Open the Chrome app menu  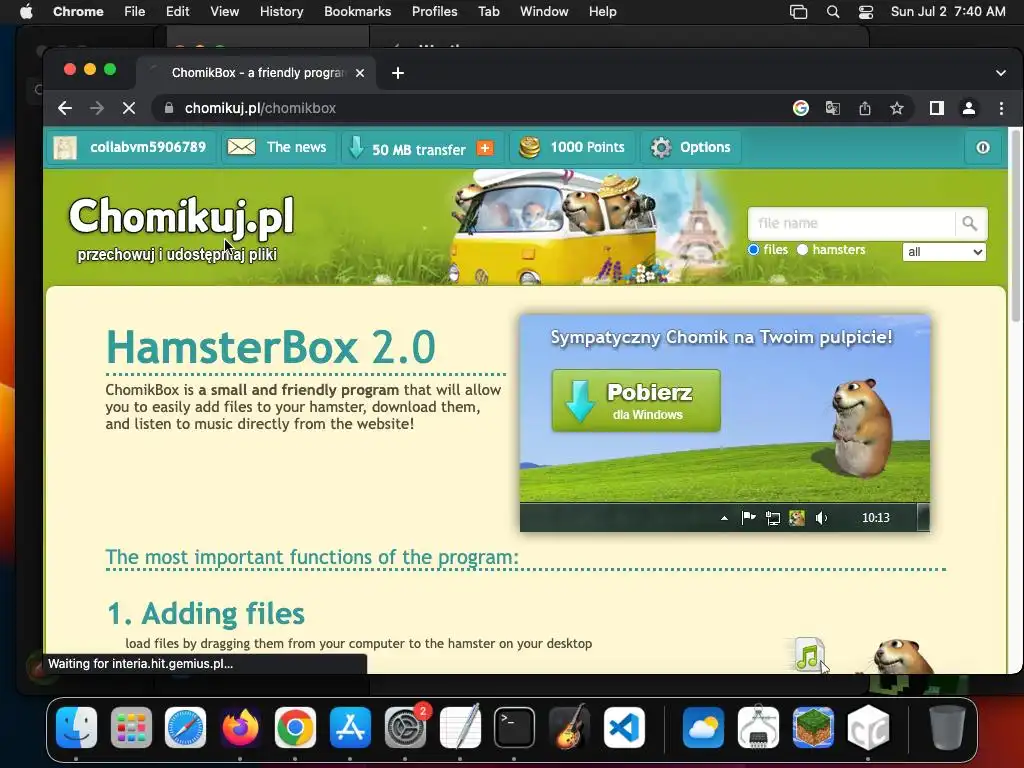pyautogui.click(x=78, y=12)
